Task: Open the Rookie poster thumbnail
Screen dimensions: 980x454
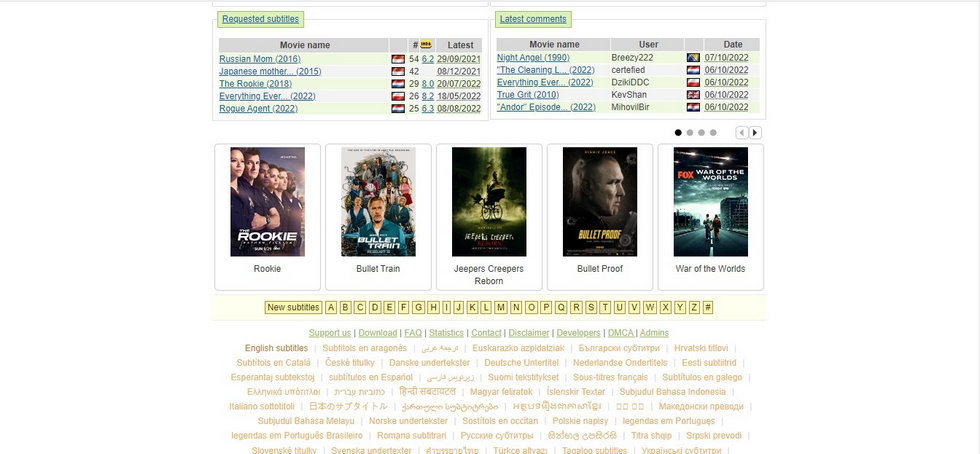Action: (x=268, y=202)
